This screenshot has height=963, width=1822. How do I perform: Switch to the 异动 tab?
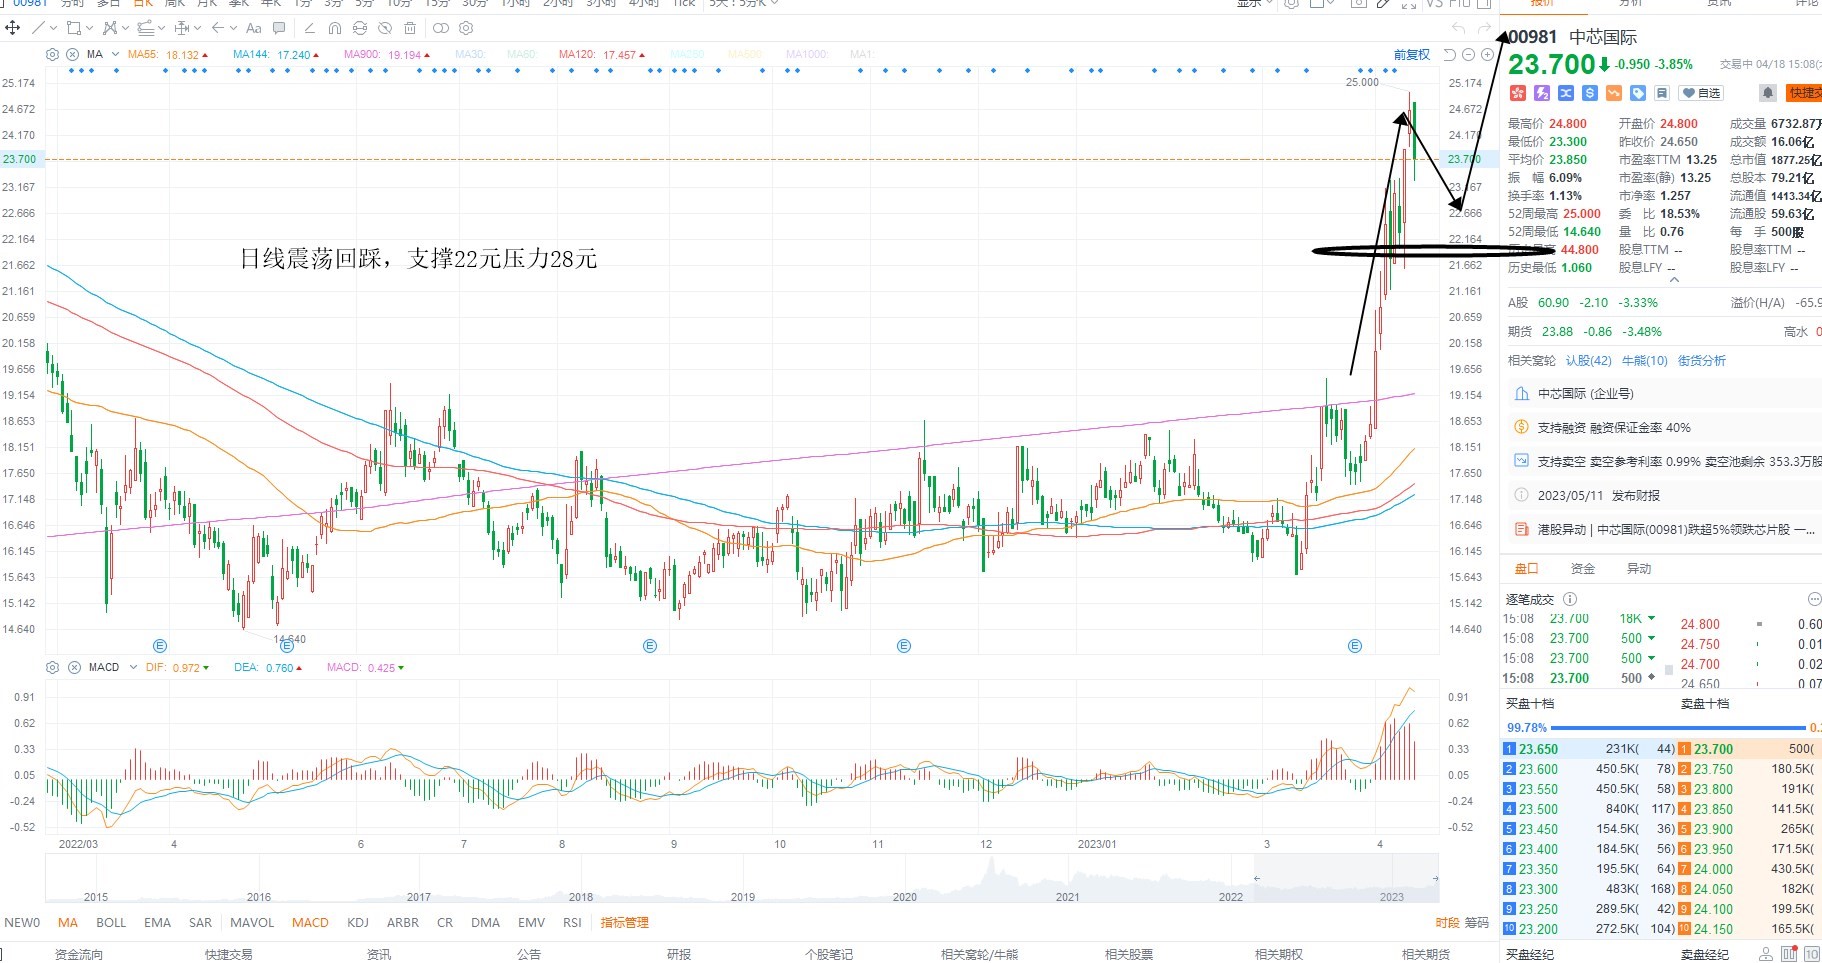[x=1639, y=568]
